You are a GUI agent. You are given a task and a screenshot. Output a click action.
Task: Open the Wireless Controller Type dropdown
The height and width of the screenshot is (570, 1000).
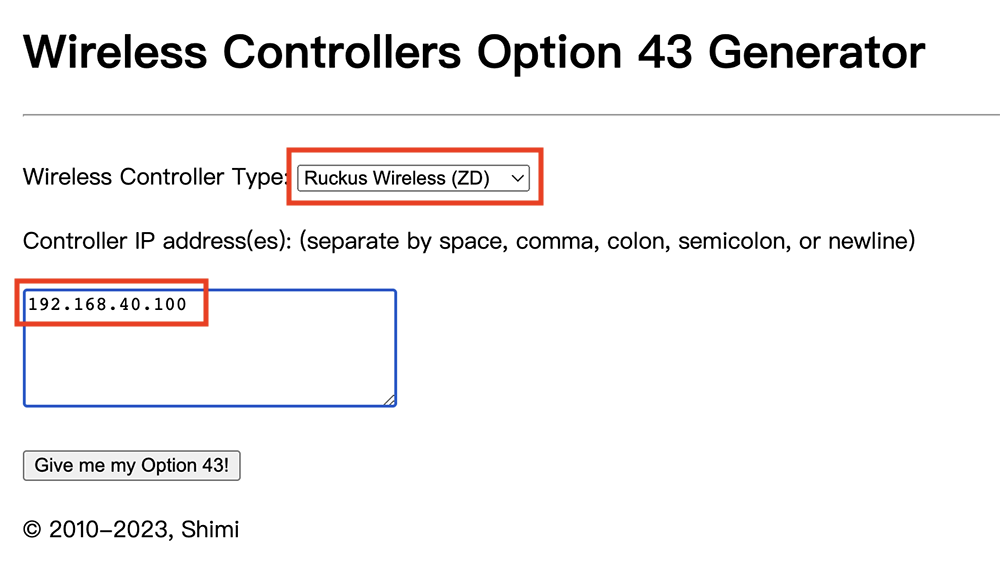point(413,178)
